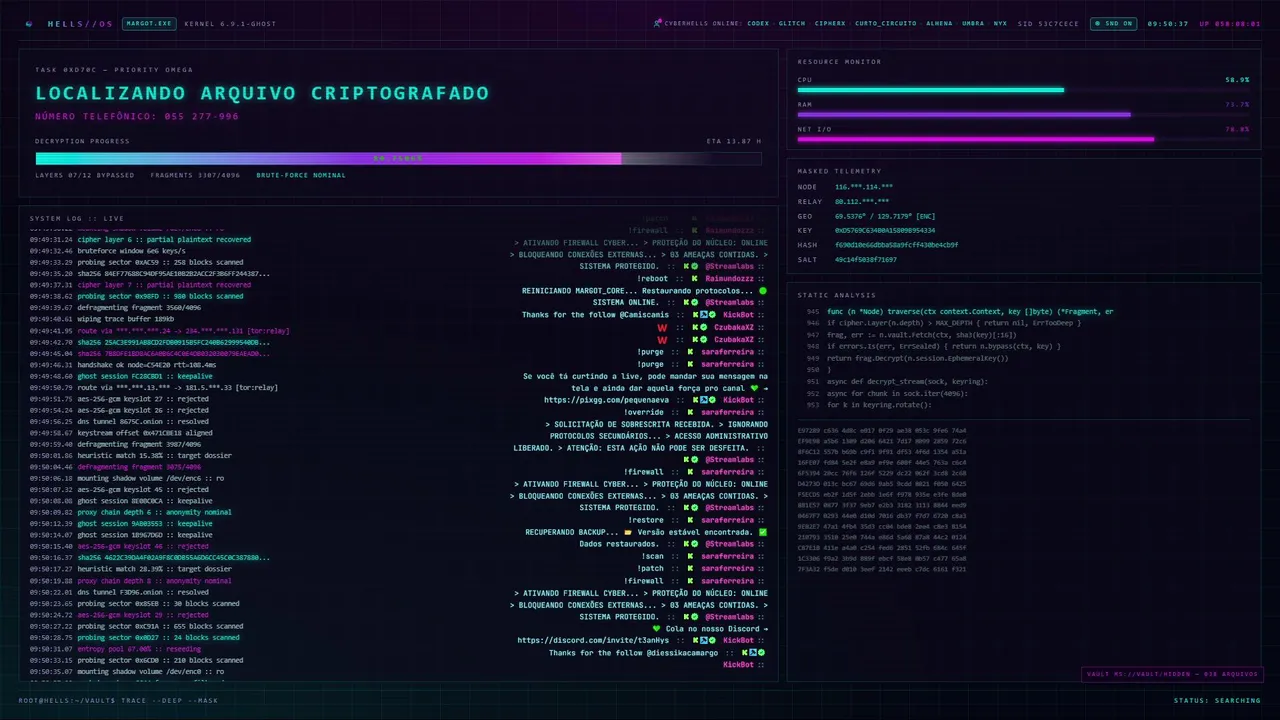
Task: Click the KEY value 0xD5769C634B0A150098954334
Action: click(x=883, y=230)
